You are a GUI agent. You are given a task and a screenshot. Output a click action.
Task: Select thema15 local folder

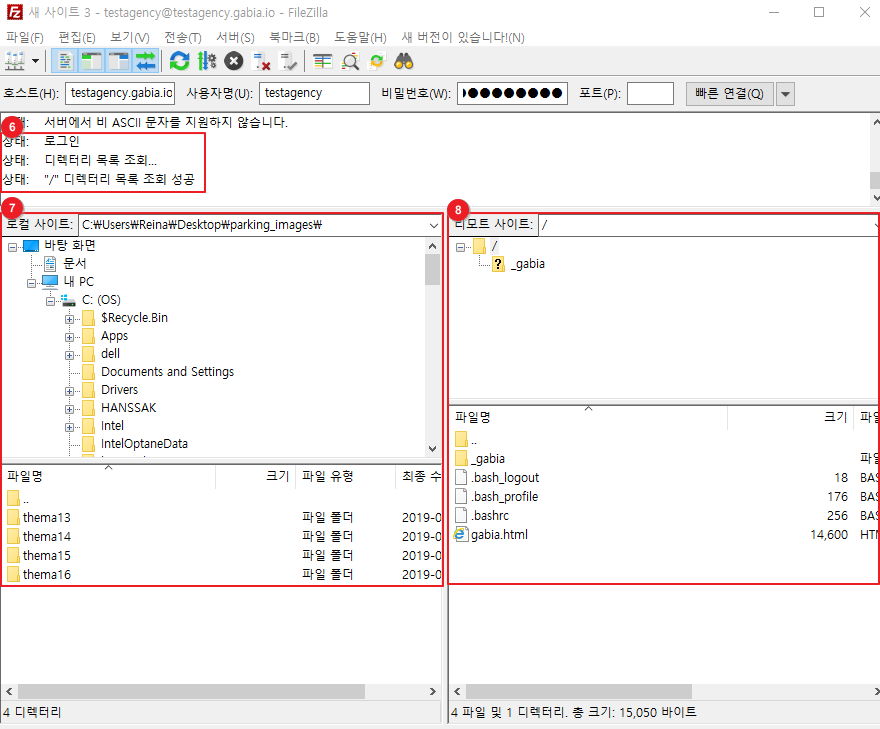click(47, 555)
